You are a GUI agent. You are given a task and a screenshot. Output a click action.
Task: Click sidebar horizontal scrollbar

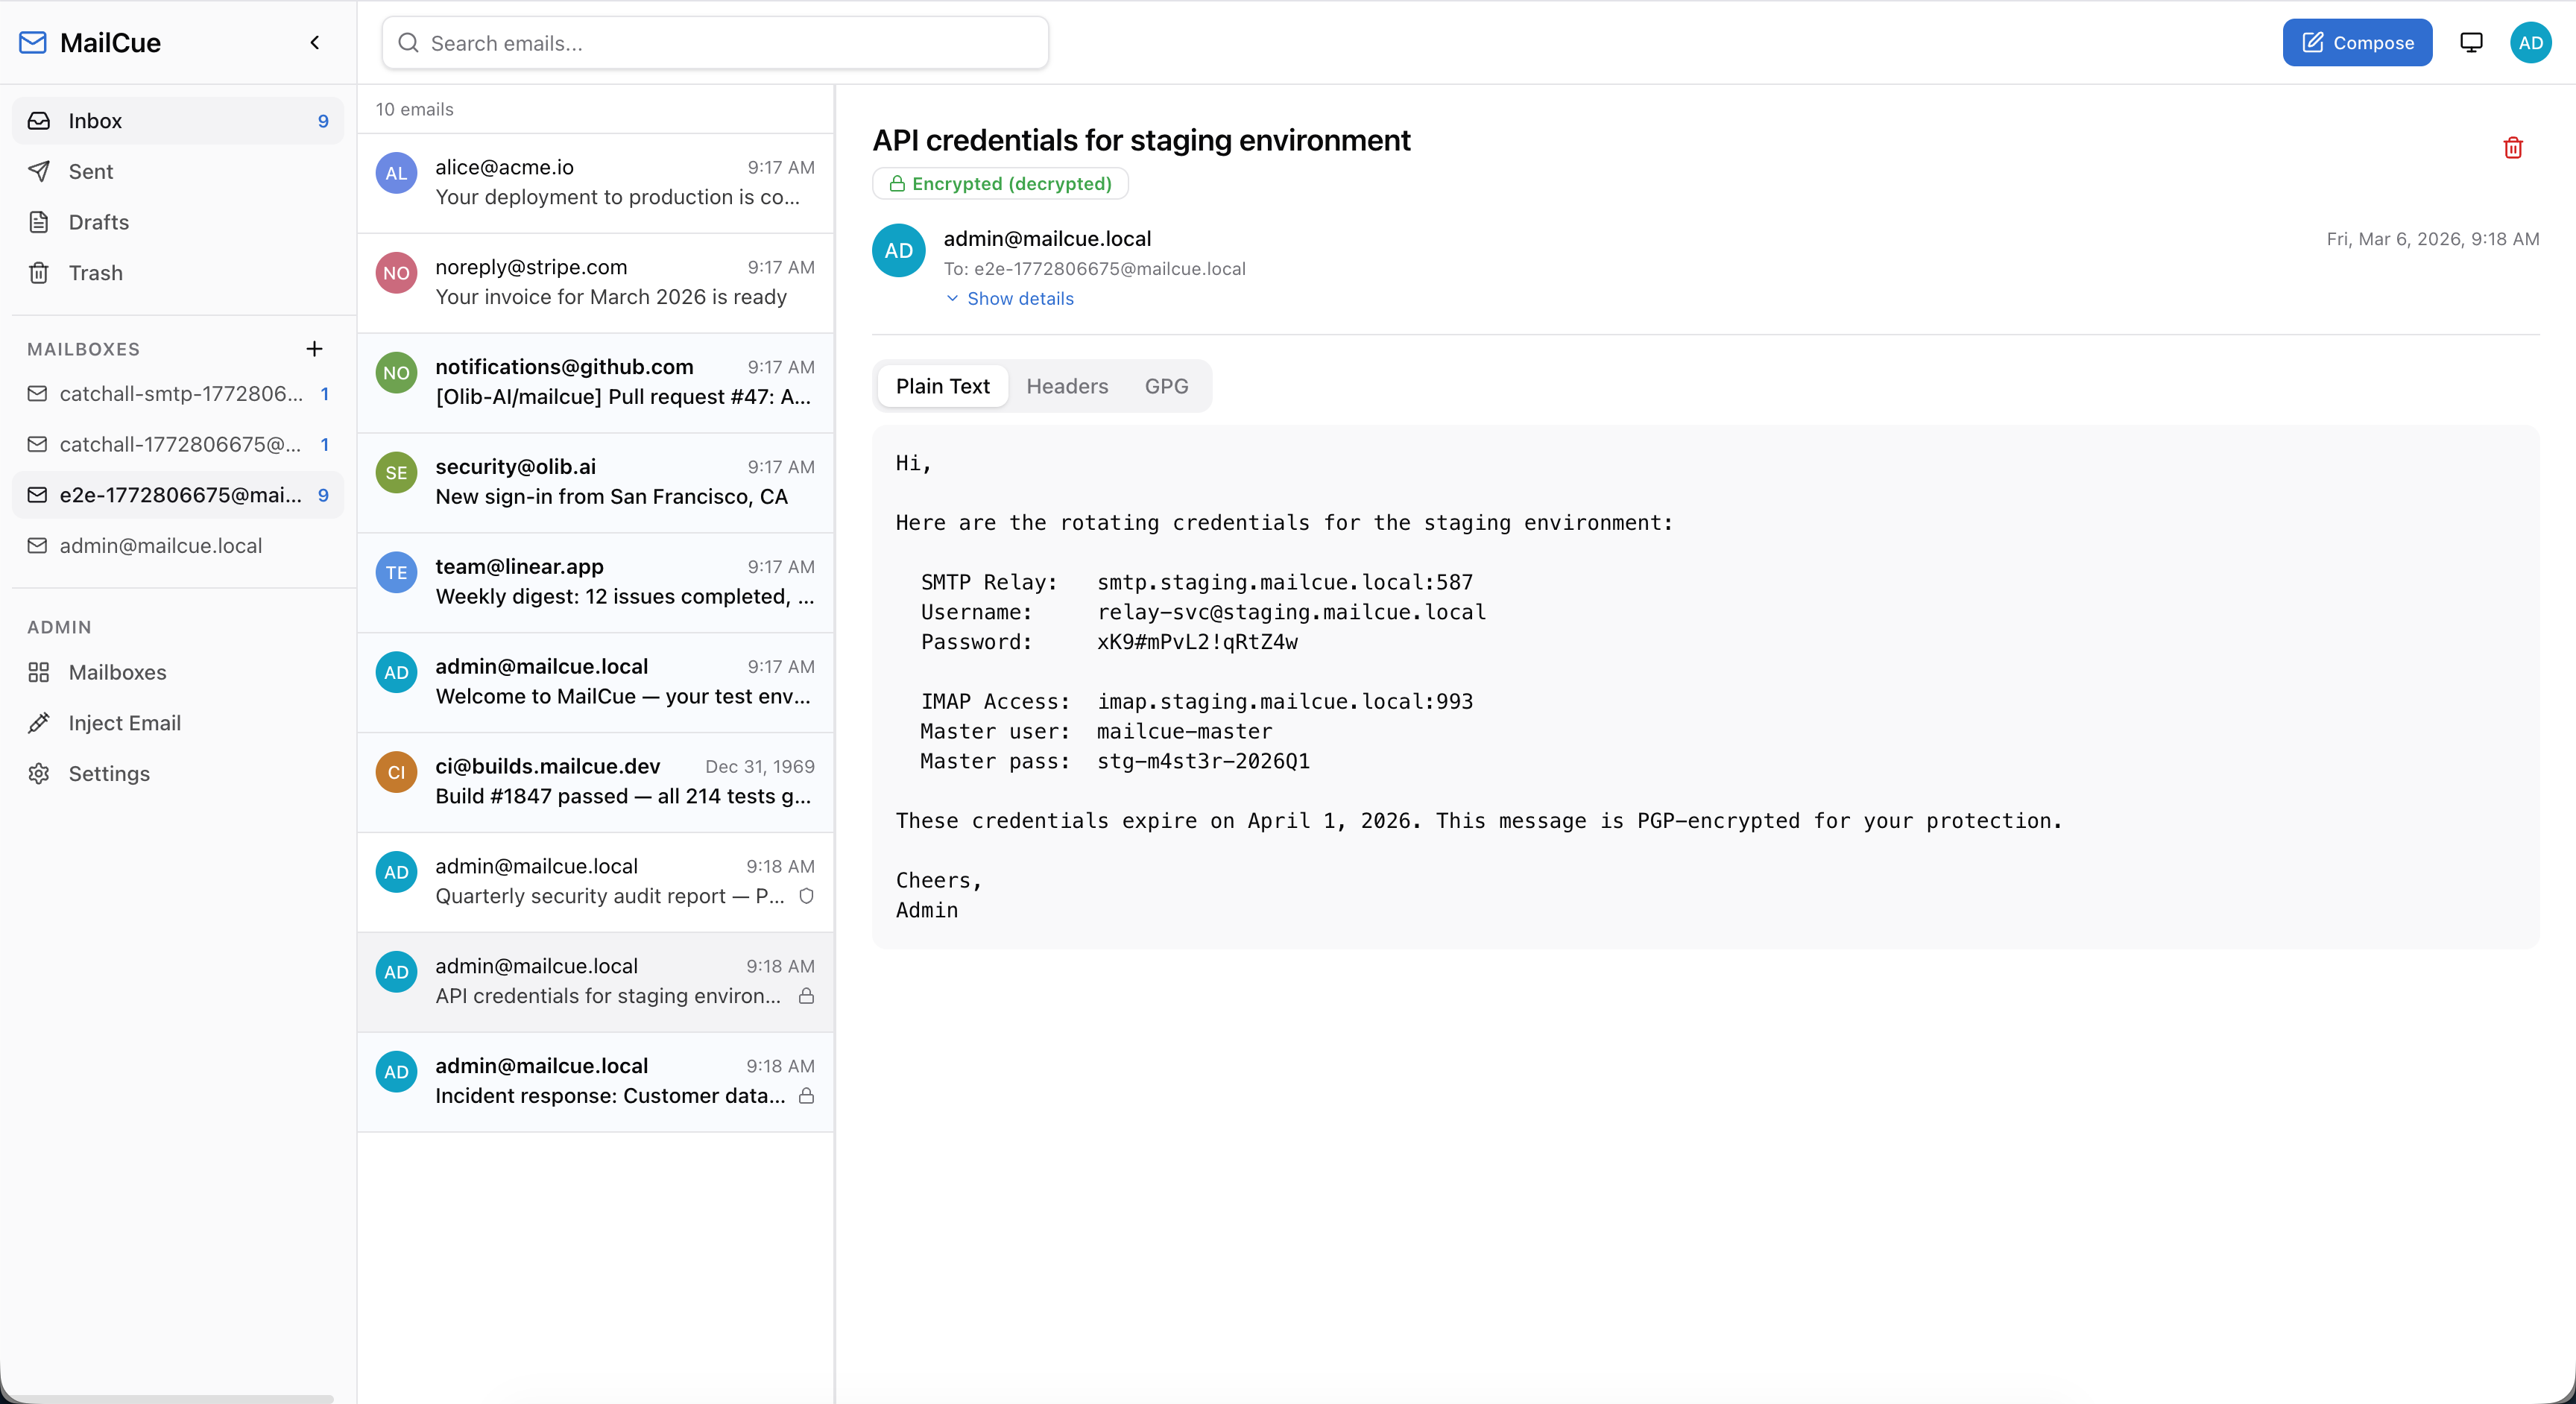[170, 1397]
